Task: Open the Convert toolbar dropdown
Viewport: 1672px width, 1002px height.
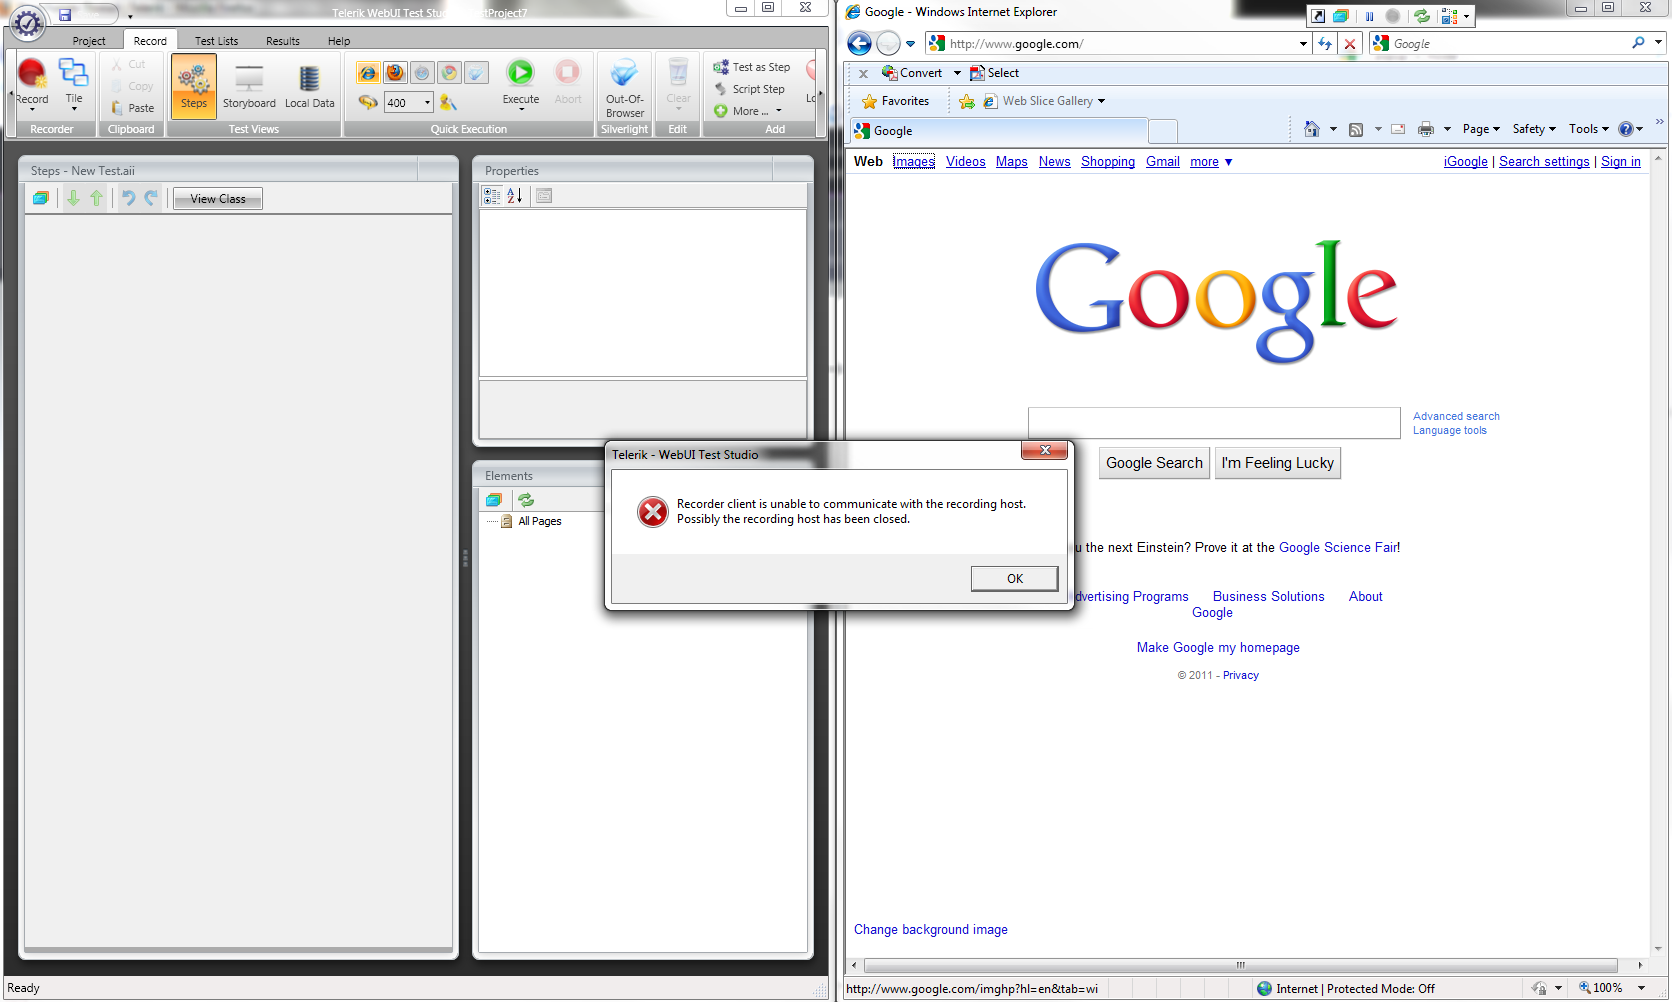Action: pyautogui.click(x=957, y=73)
